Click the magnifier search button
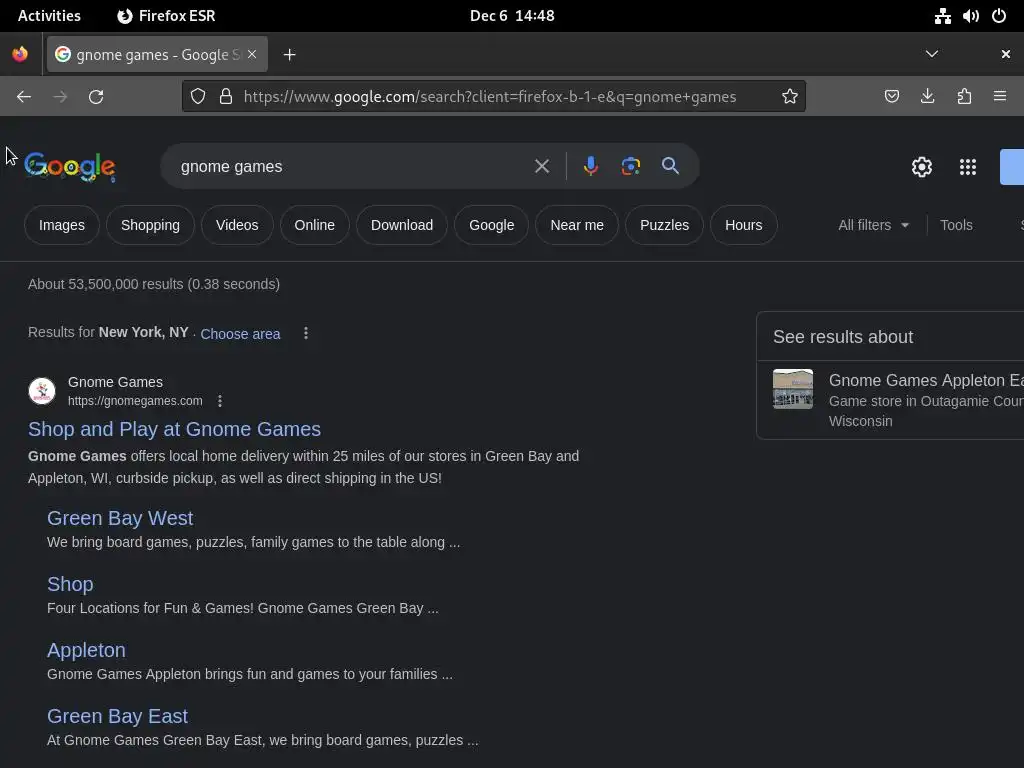This screenshot has height=768, width=1024. point(670,166)
